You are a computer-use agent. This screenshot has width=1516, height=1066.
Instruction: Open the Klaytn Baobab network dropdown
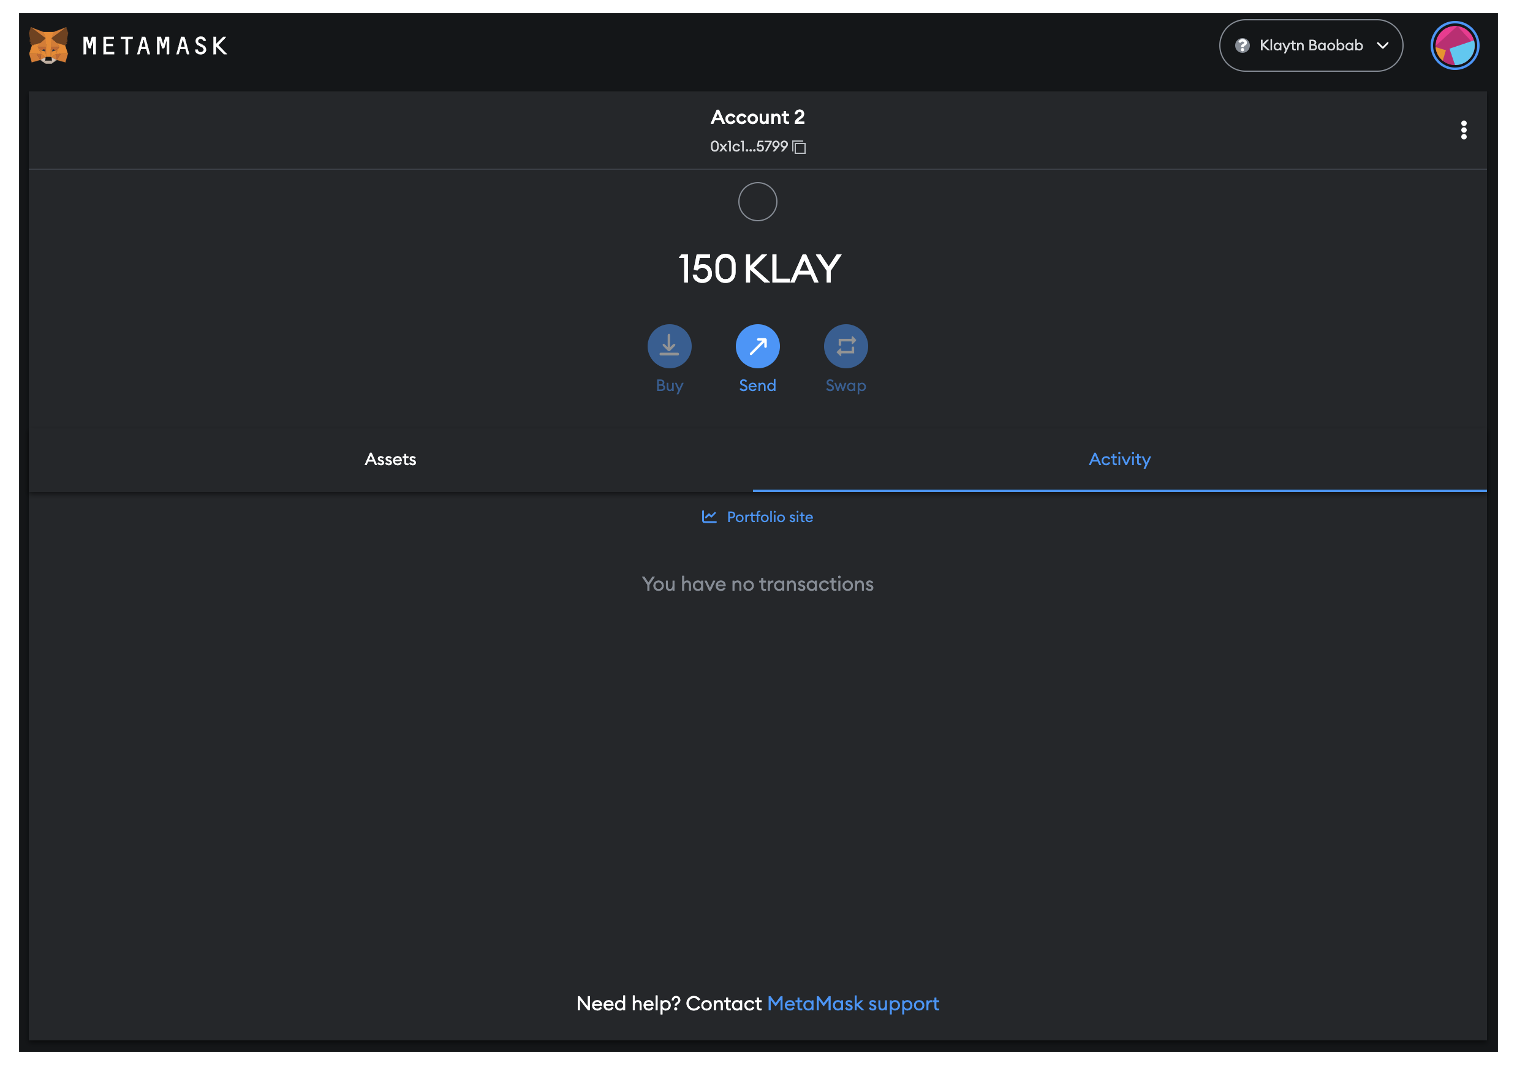tap(1311, 46)
